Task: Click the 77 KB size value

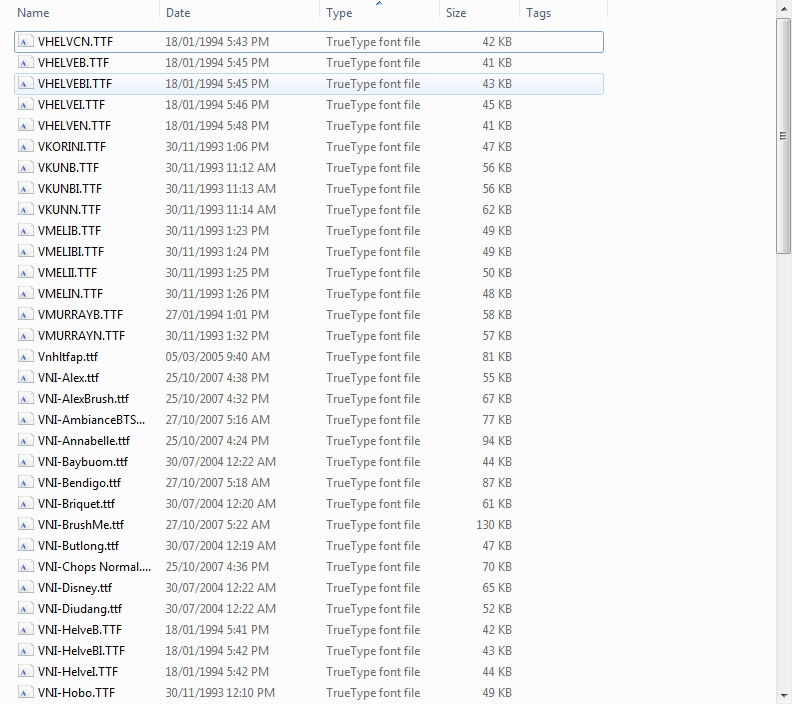Action: (497, 420)
